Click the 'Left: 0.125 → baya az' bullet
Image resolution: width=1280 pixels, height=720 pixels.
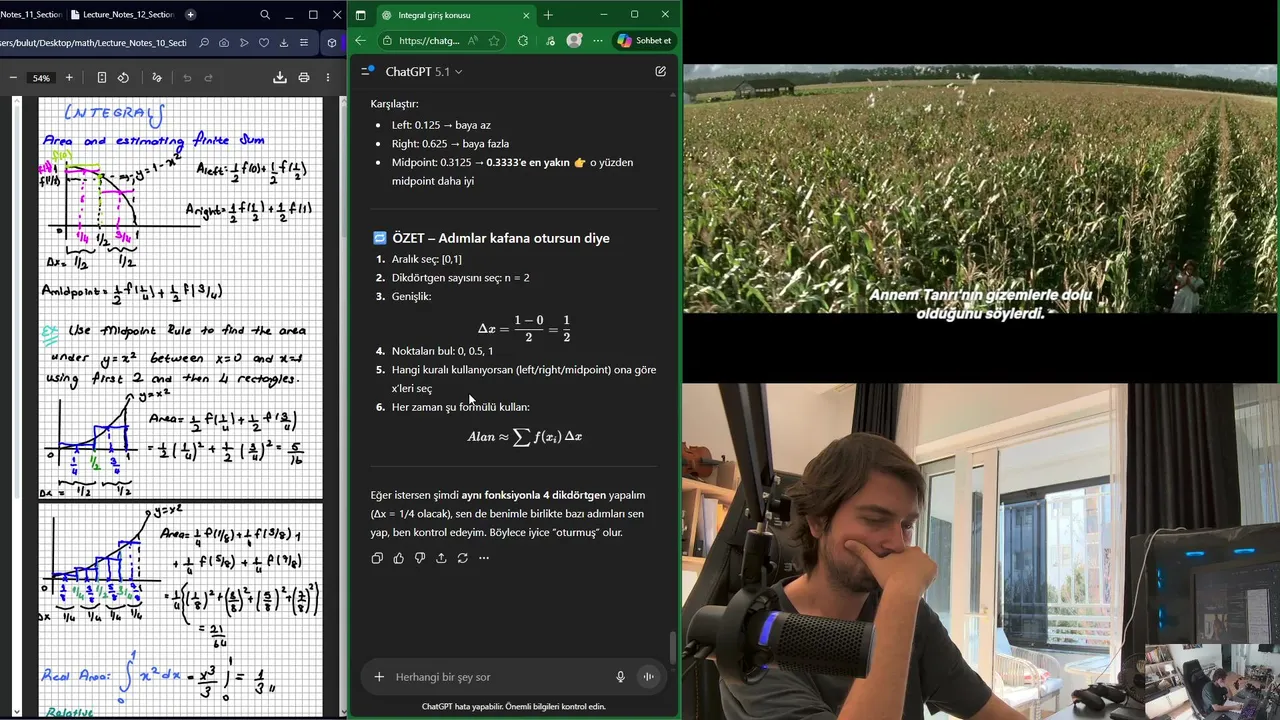pyautogui.click(x=441, y=125)
